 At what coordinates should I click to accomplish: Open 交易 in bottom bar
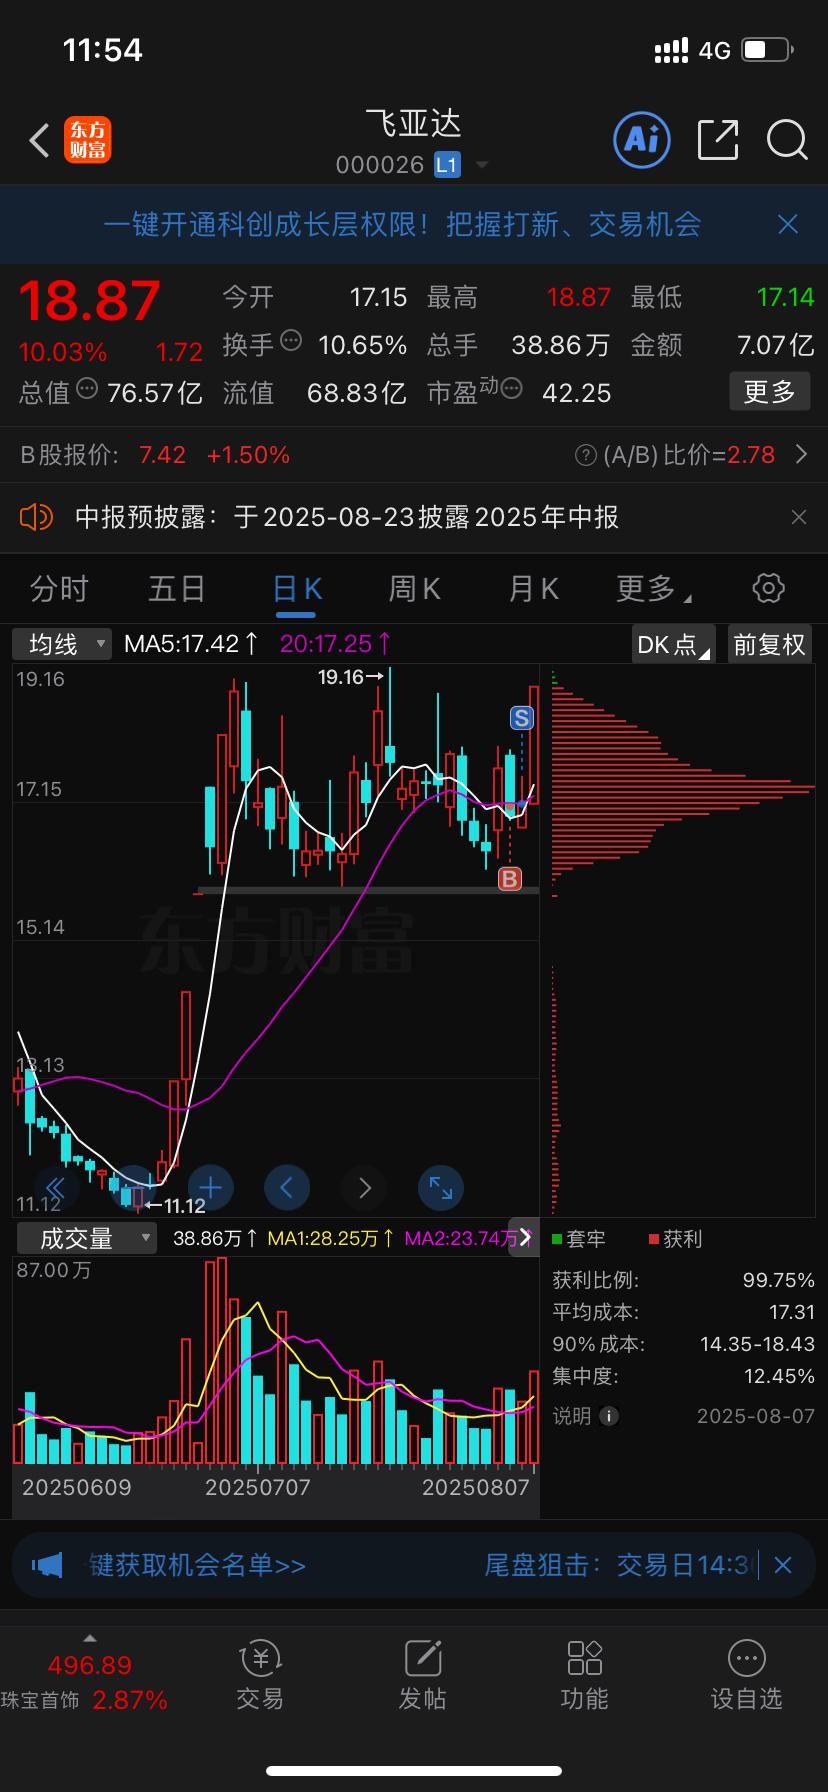[x=260, y=1676]
